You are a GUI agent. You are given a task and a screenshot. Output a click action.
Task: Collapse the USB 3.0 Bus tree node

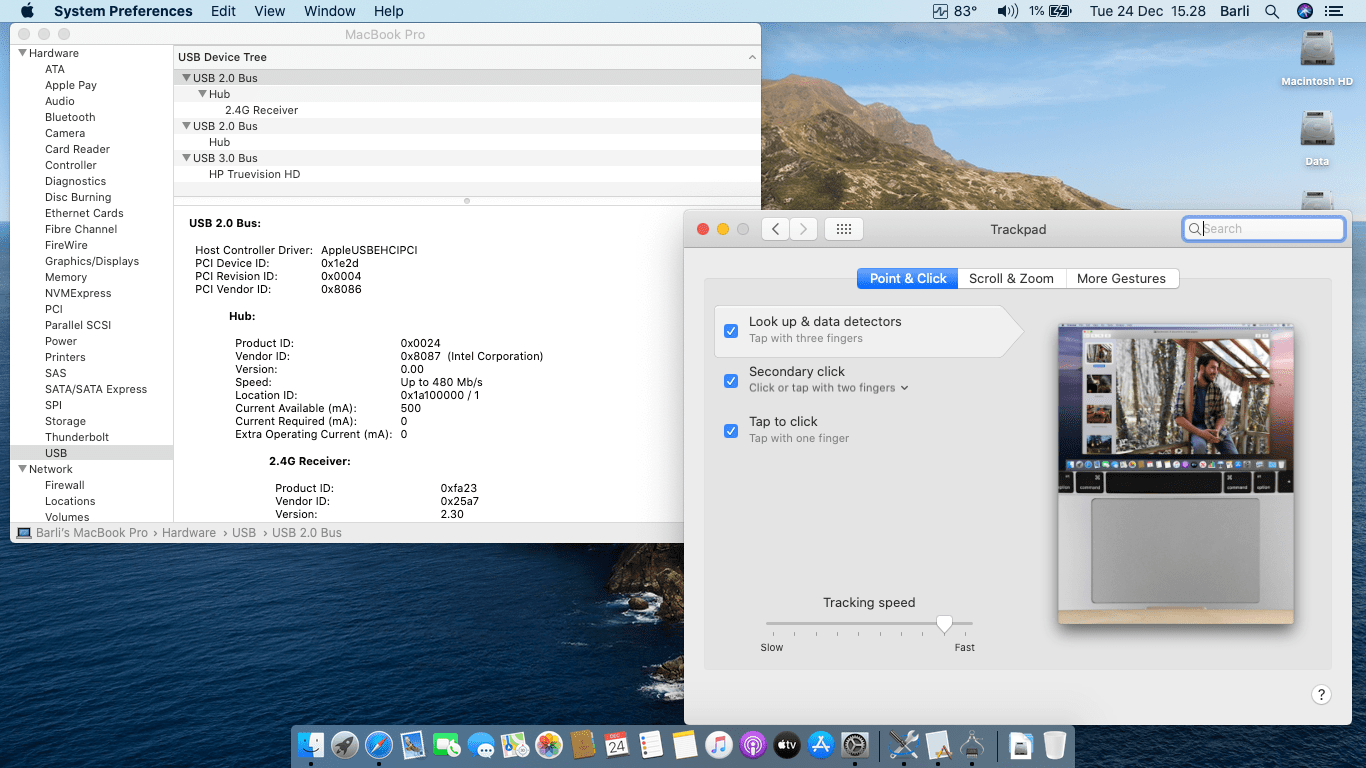coord(186,158)
